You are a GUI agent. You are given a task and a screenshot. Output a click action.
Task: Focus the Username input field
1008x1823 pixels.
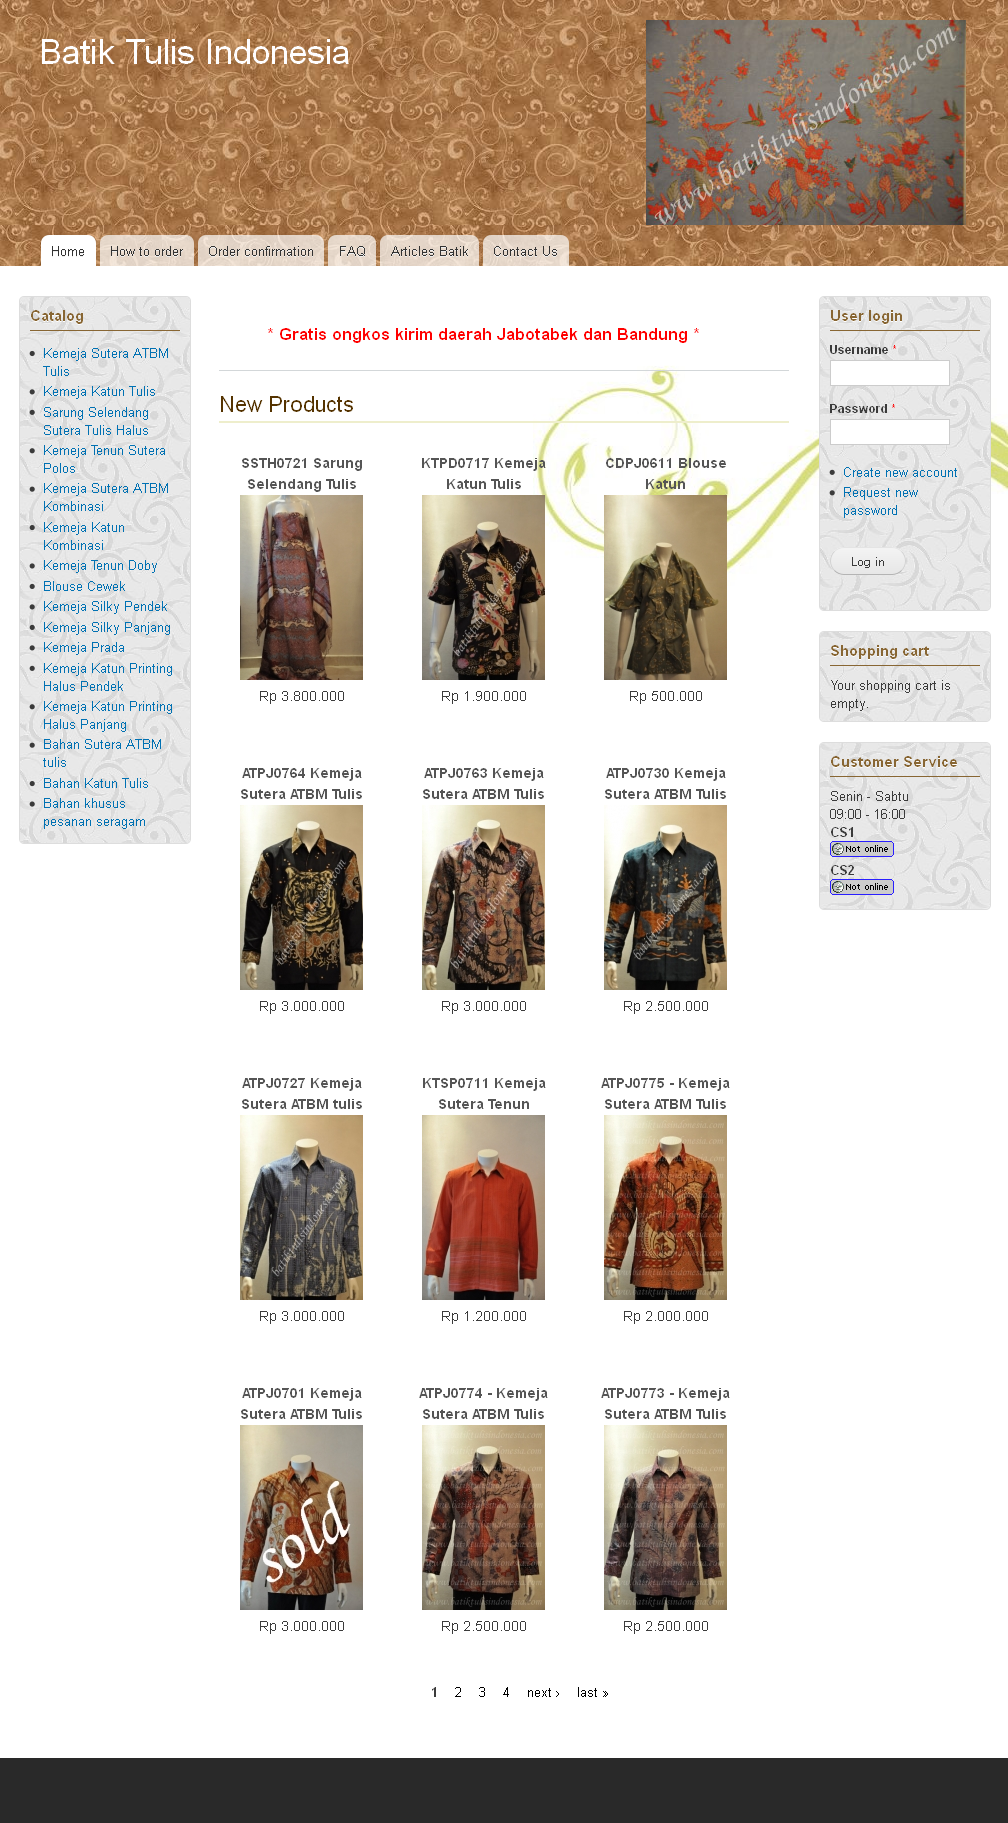point(889,373)
